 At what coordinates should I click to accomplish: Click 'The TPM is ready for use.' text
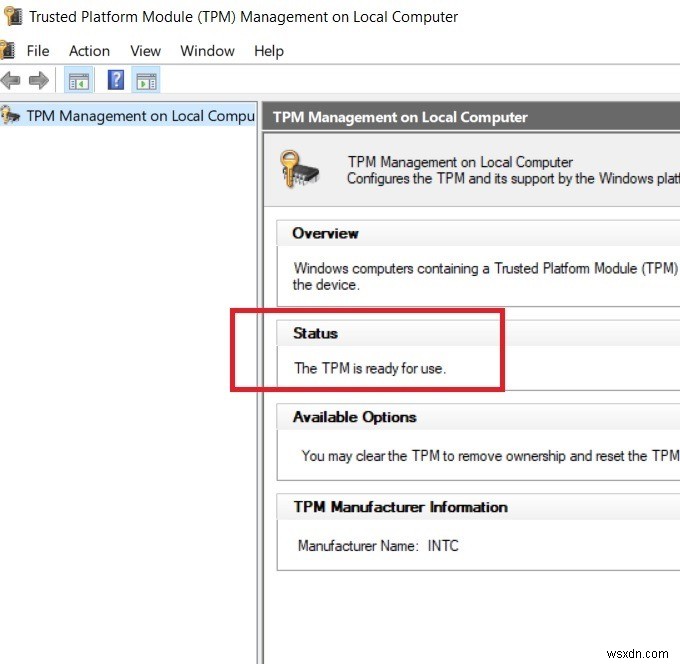coord(370,368)
